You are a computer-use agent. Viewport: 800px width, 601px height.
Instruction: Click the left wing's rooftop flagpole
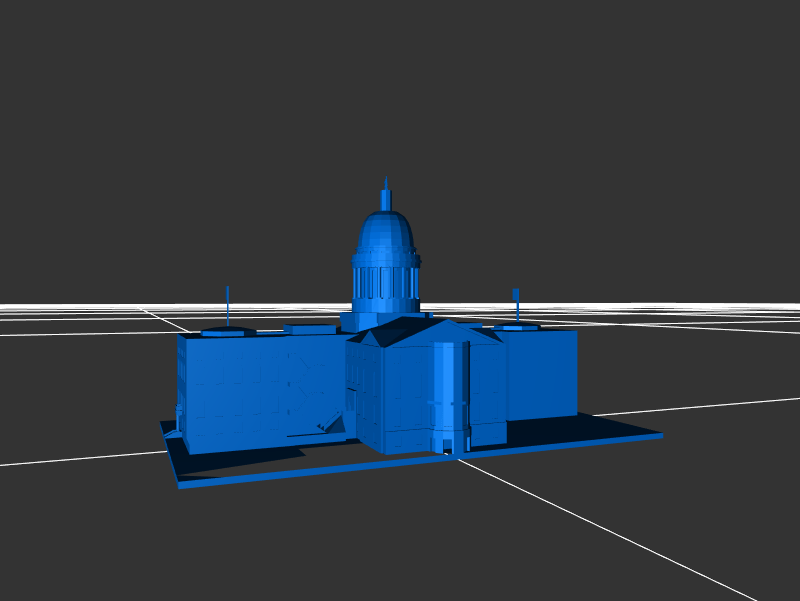228,305
